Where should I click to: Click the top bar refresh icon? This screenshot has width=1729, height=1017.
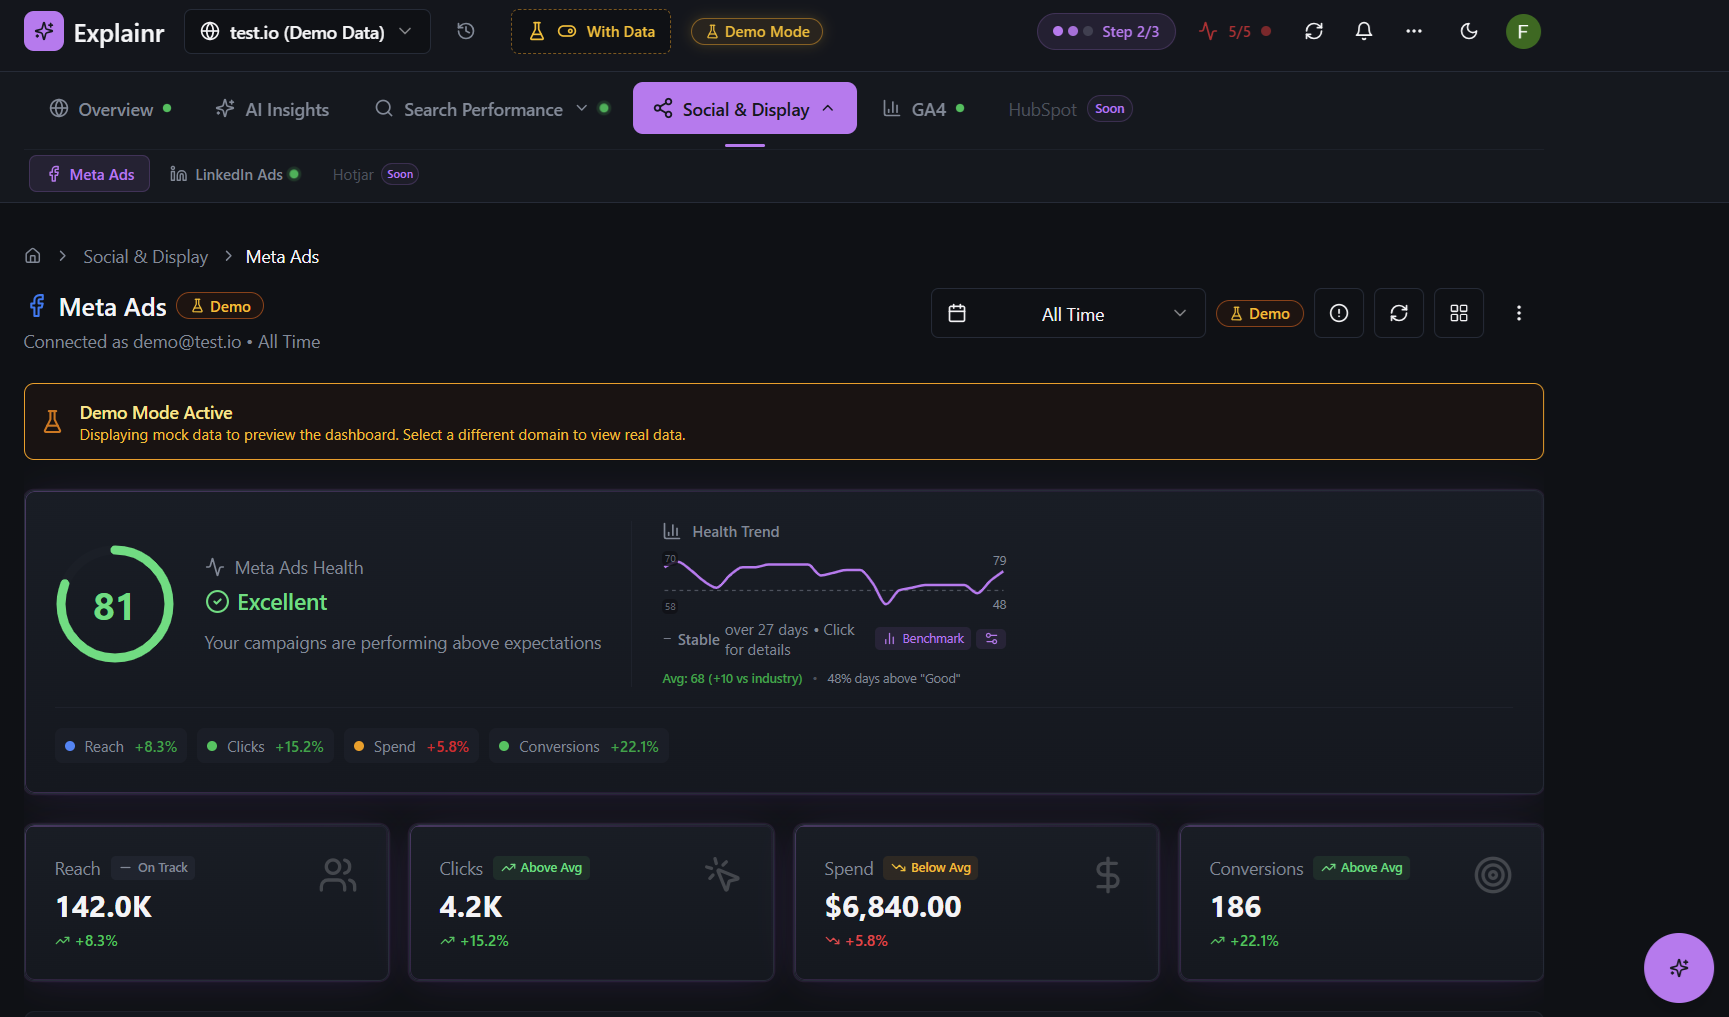click(x=1314, y=31)
